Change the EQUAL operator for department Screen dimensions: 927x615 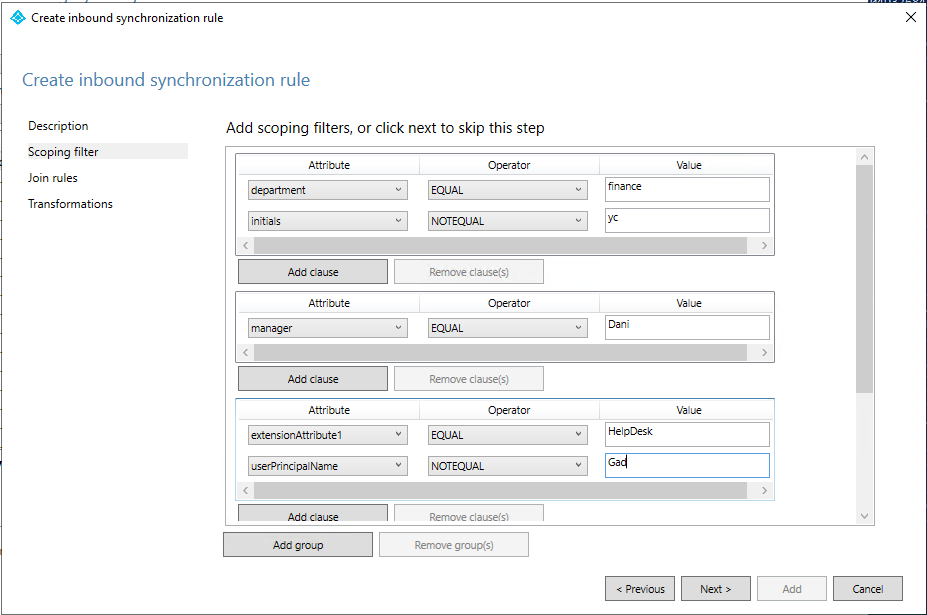(x=508, y=190)
